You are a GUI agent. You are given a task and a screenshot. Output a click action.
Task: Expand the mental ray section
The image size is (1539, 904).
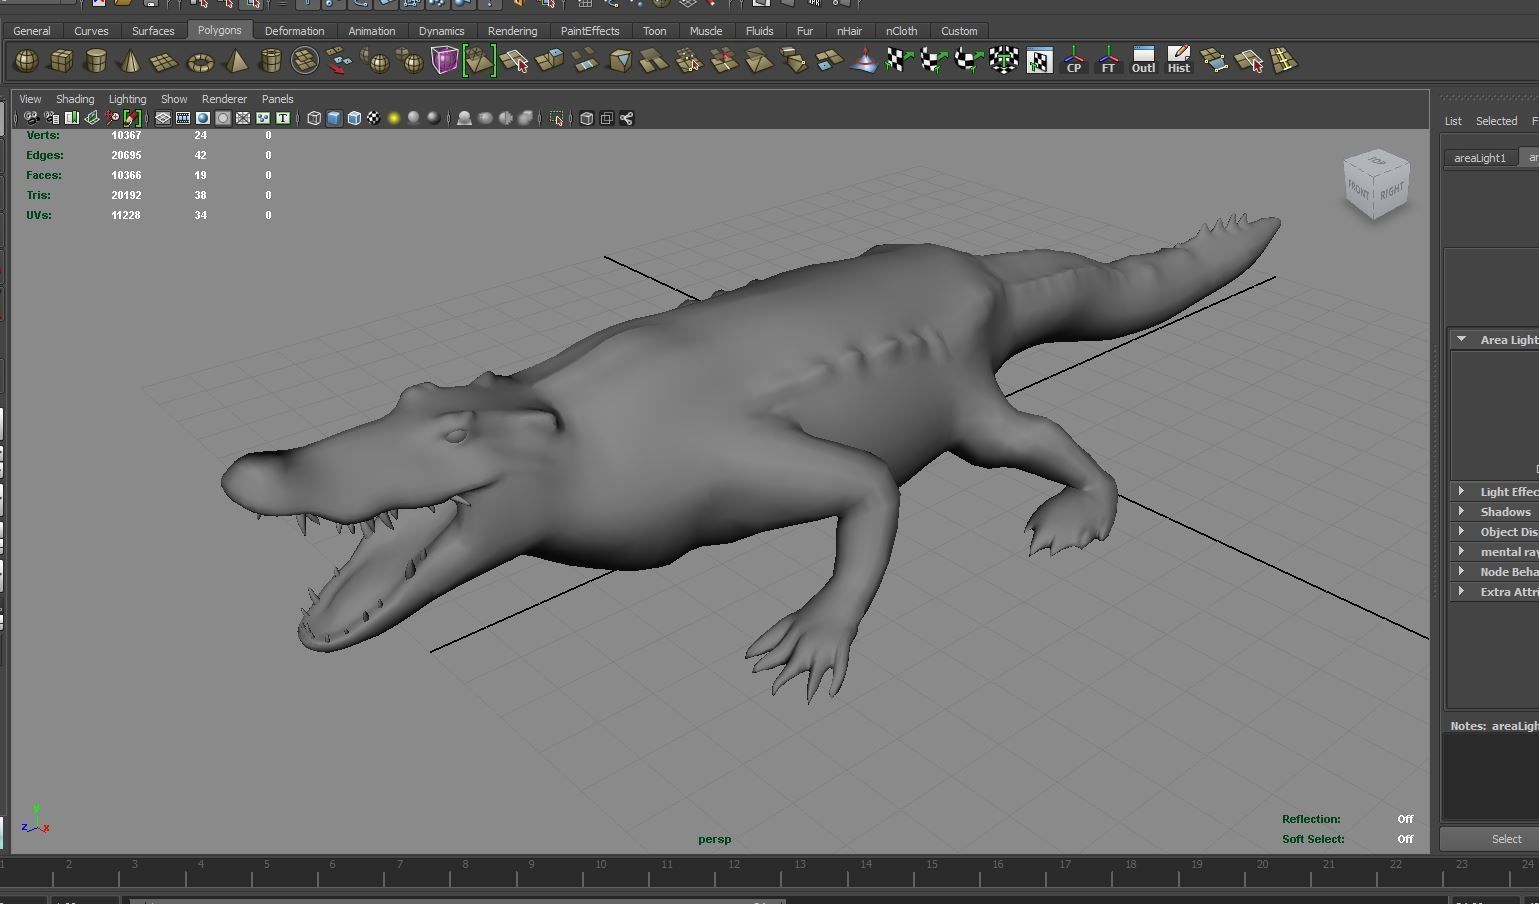click(x=1462, y=551)
